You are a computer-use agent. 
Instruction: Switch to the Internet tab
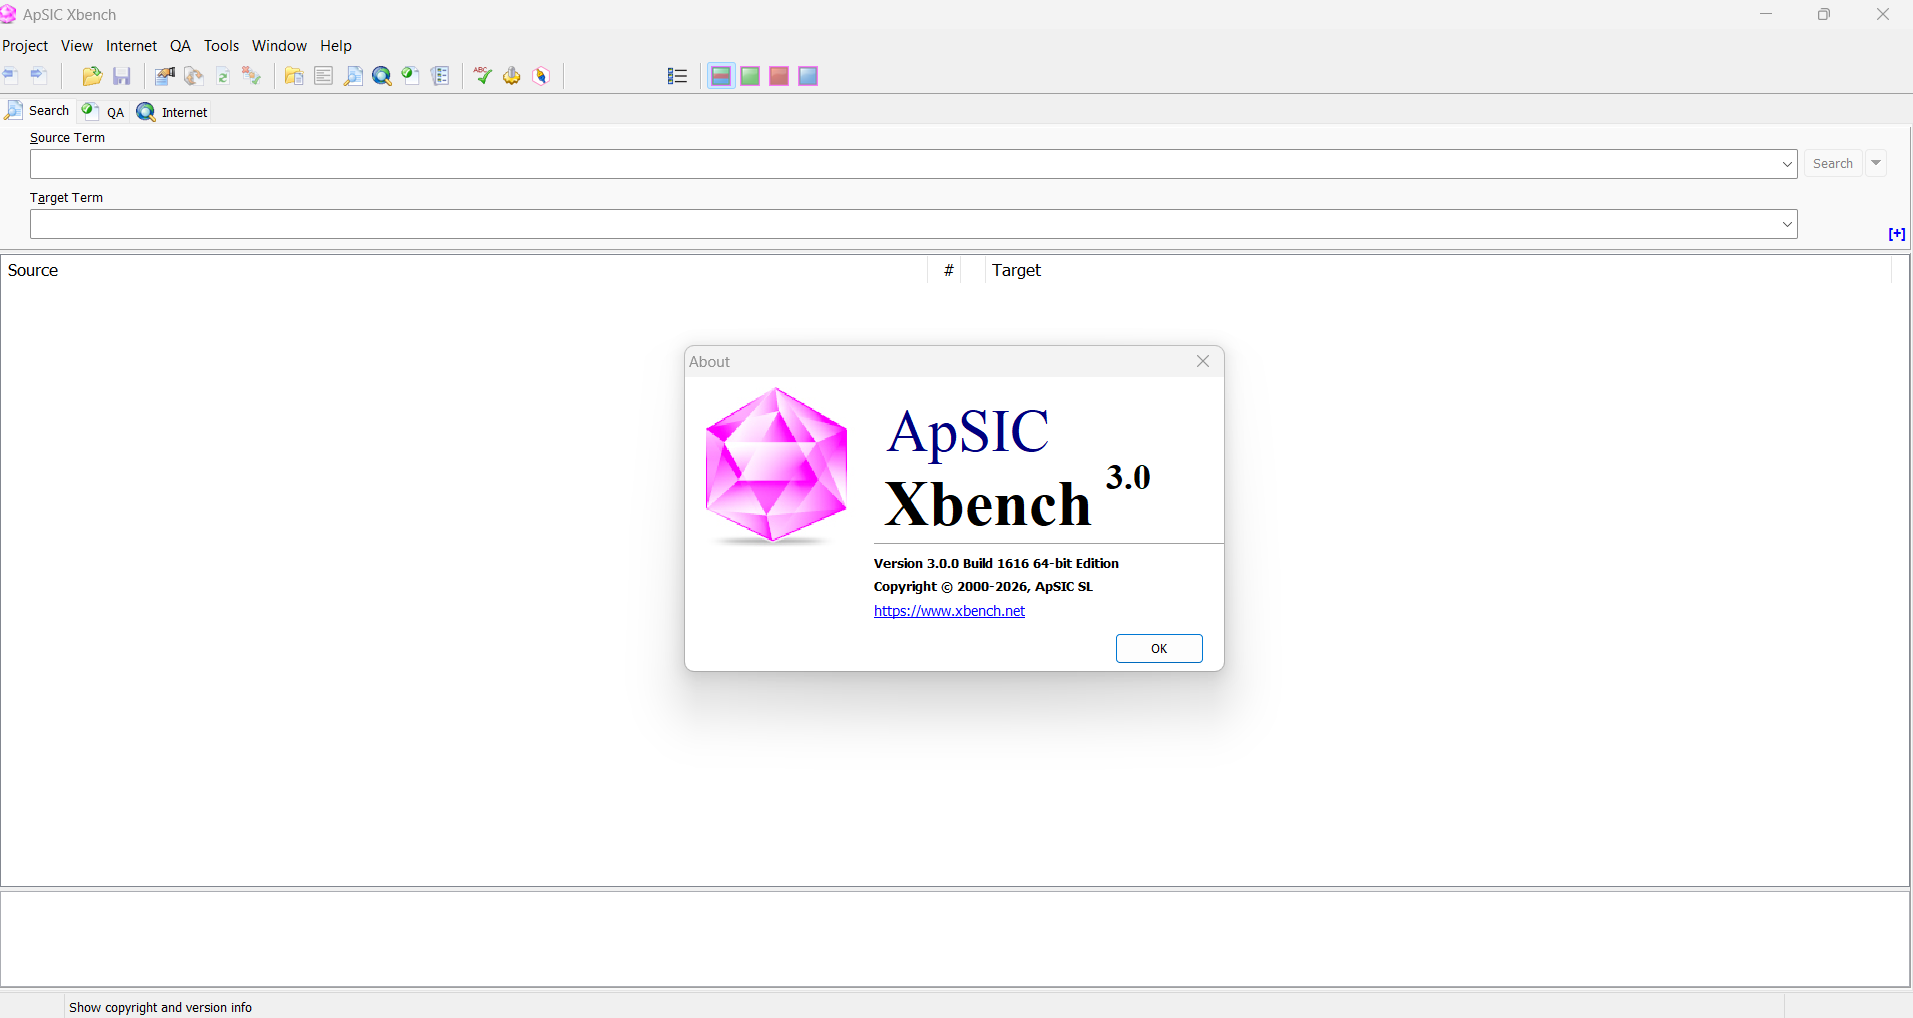(x=173, y=112)
